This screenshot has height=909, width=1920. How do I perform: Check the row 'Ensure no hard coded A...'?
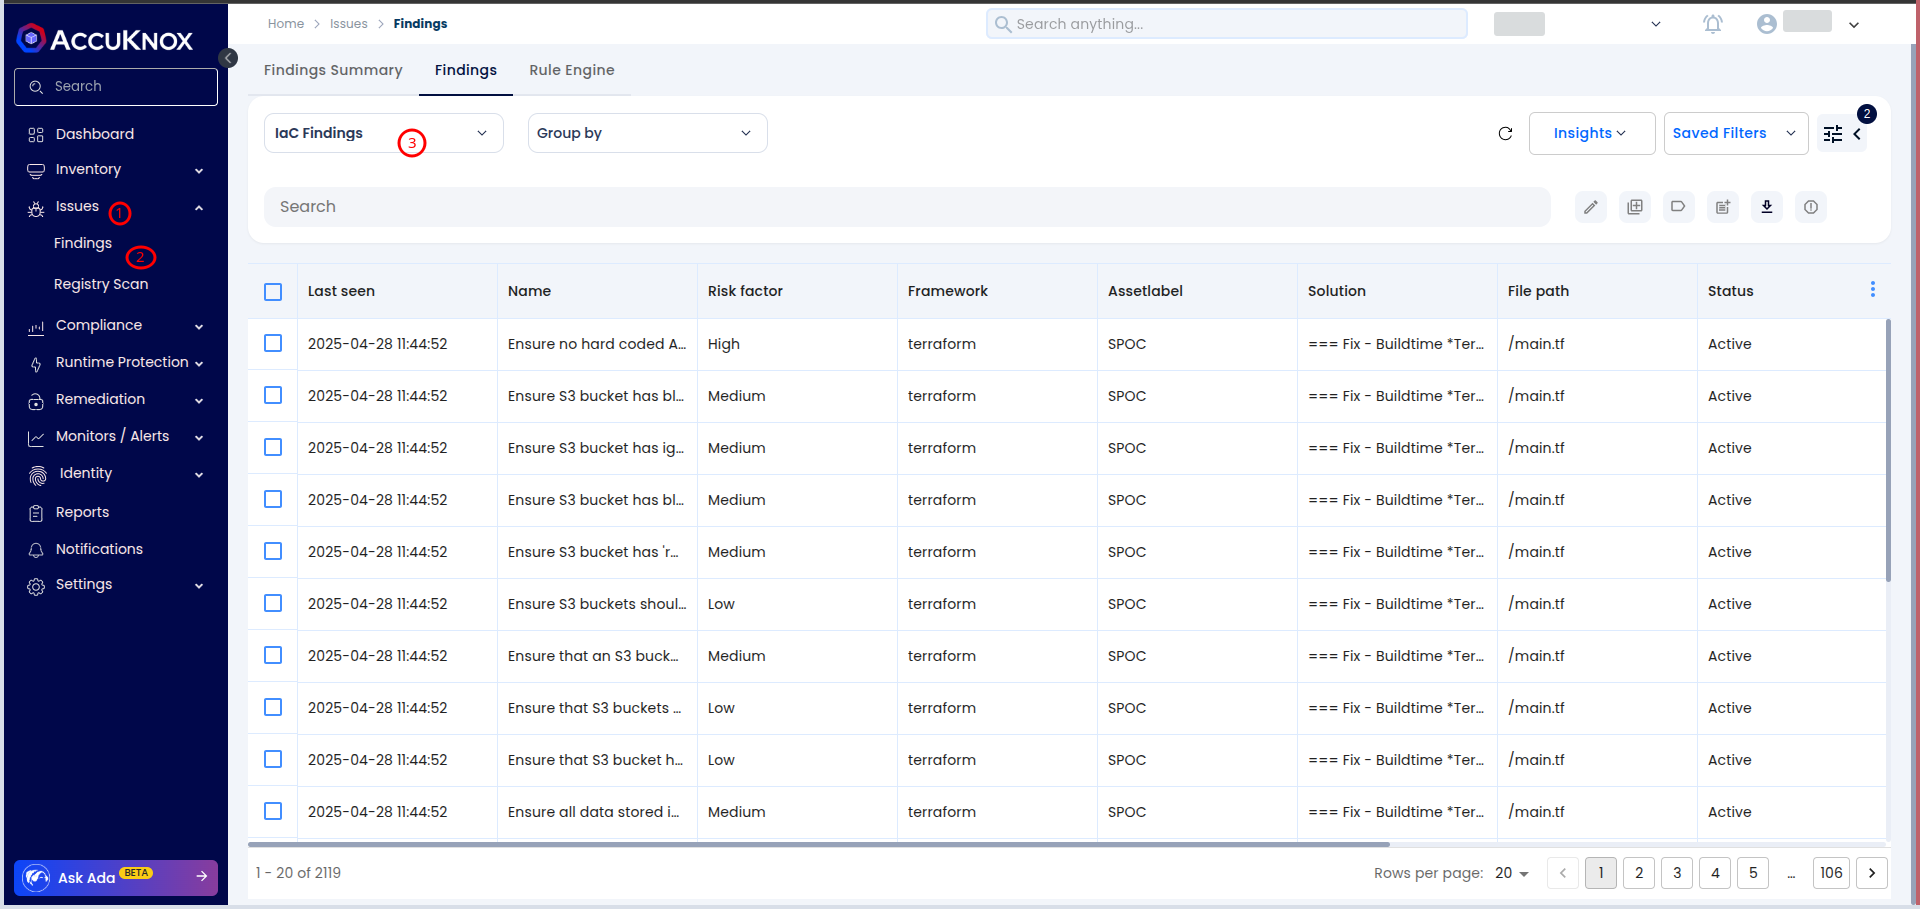pos(273,343)
